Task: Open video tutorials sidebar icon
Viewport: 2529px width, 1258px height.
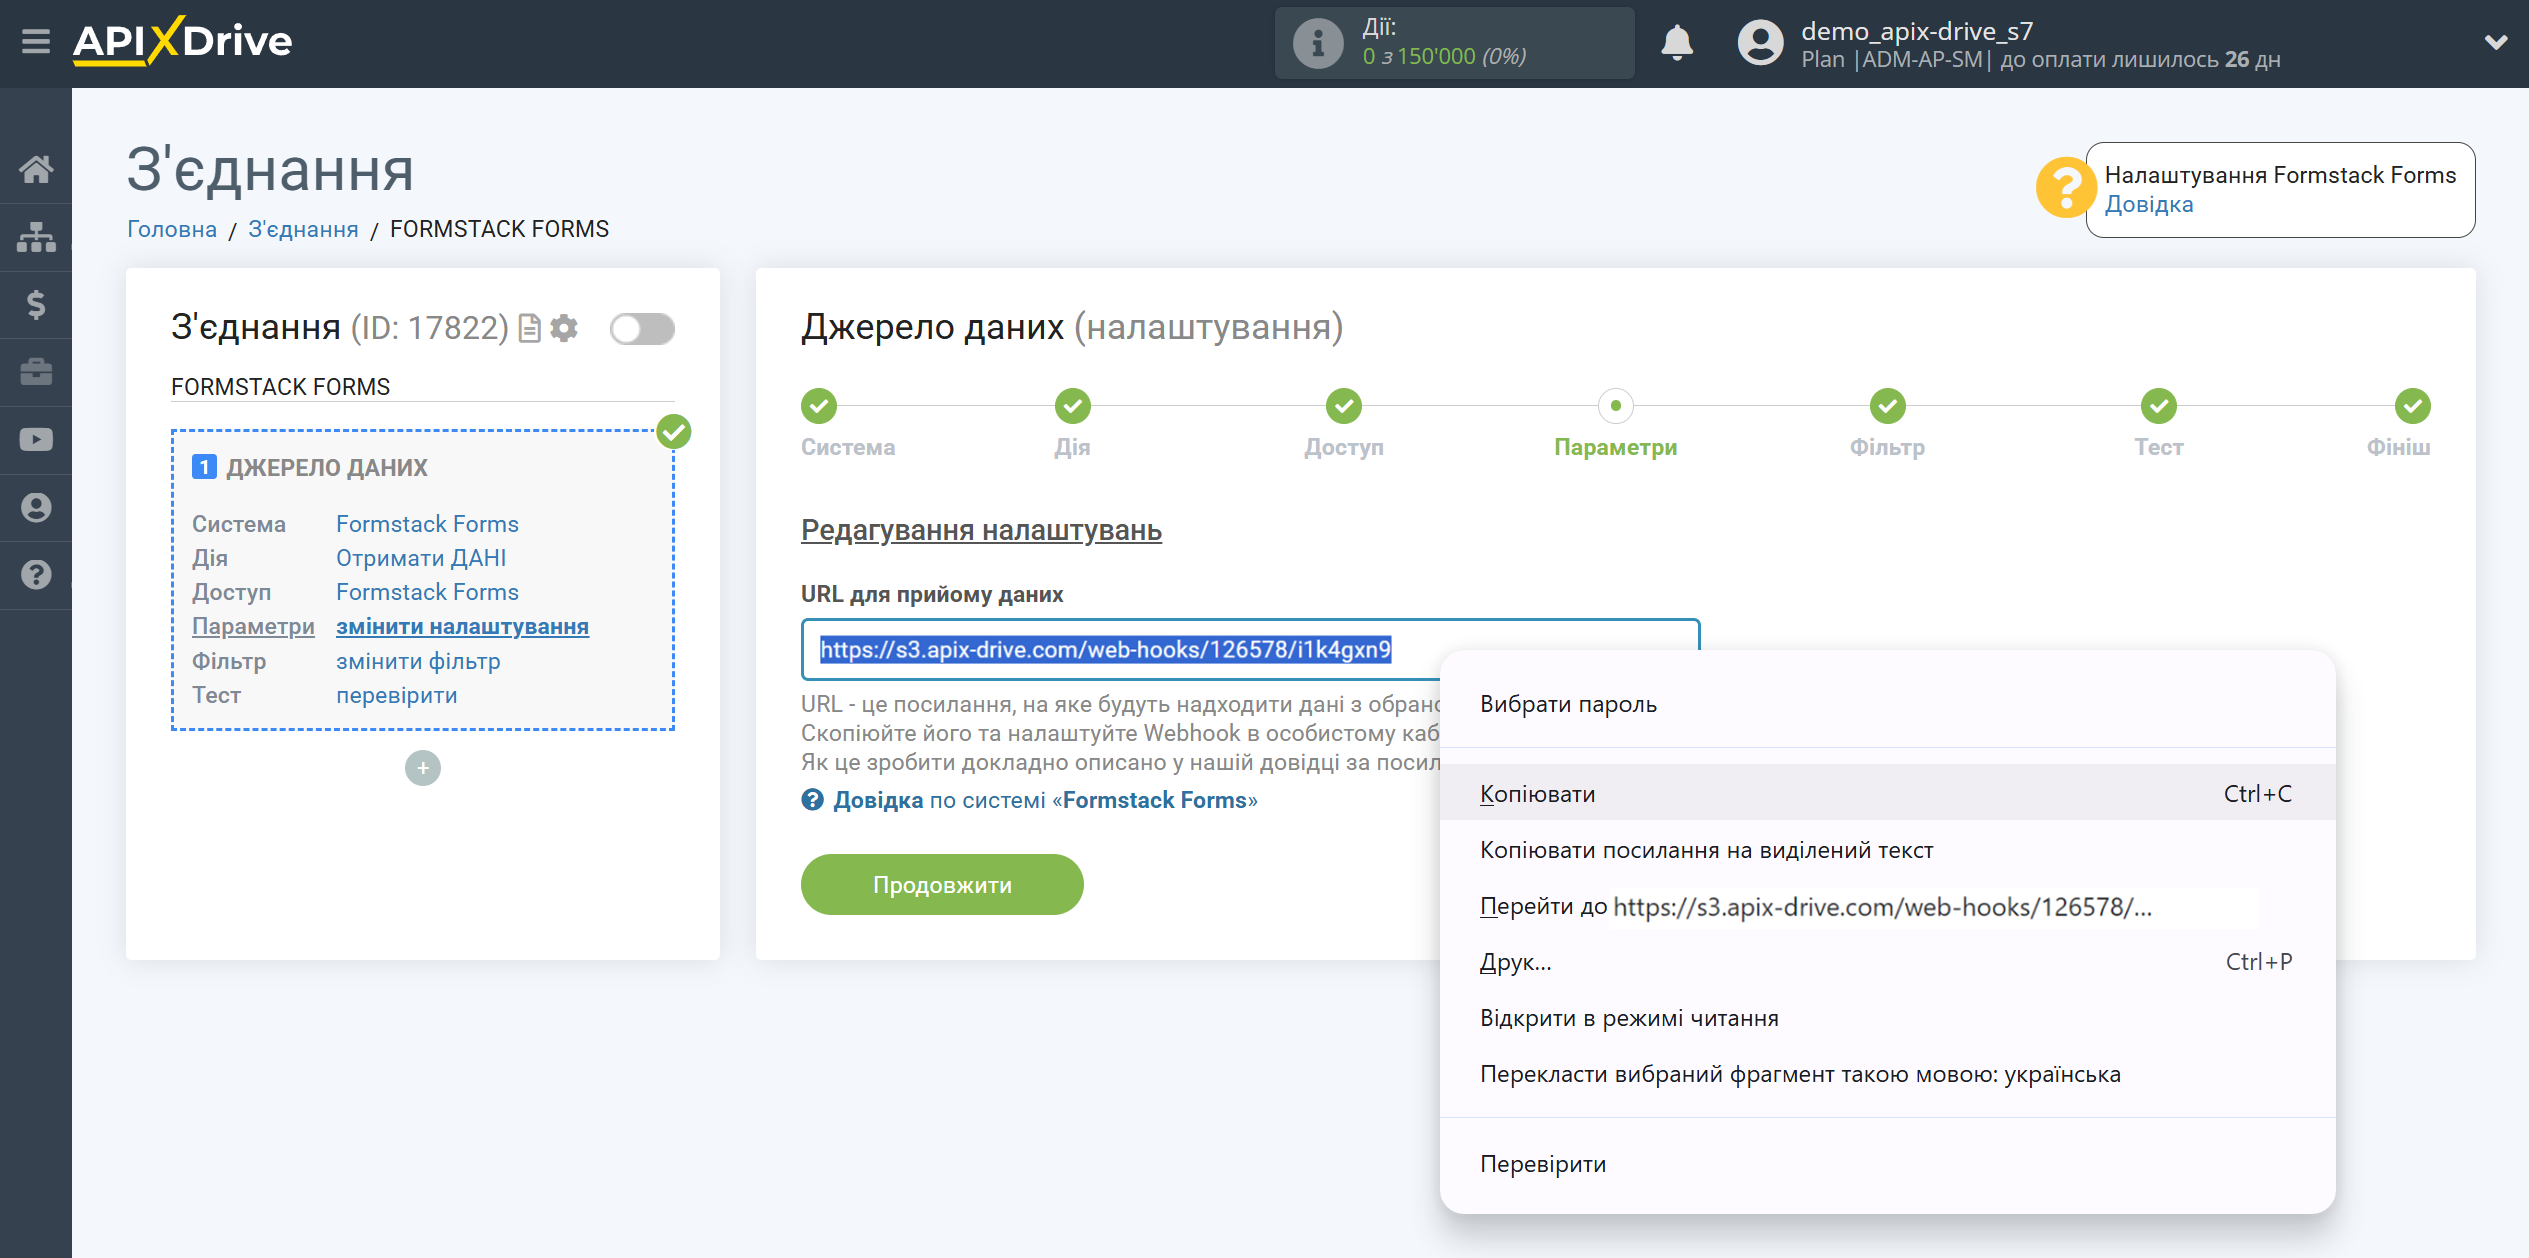Action: tap(36, 440)
